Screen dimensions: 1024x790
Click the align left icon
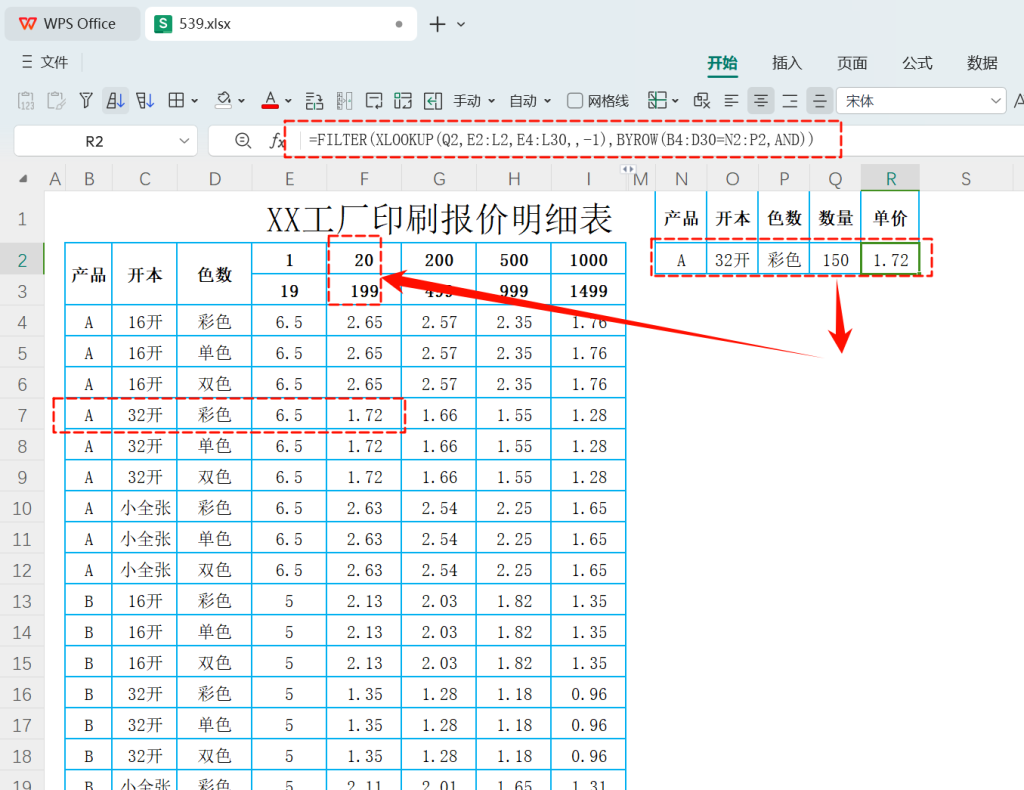pos(731,101)
